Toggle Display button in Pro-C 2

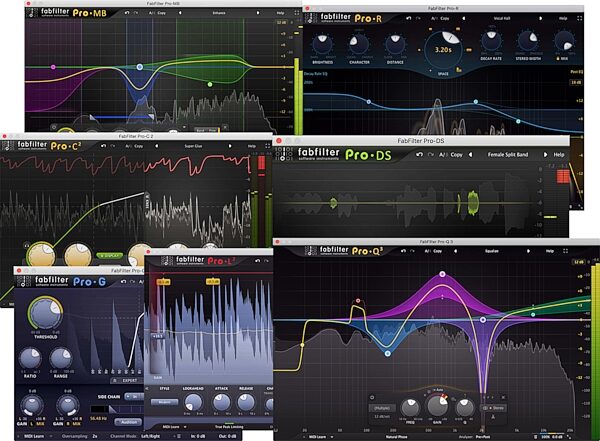pos(110,255)
